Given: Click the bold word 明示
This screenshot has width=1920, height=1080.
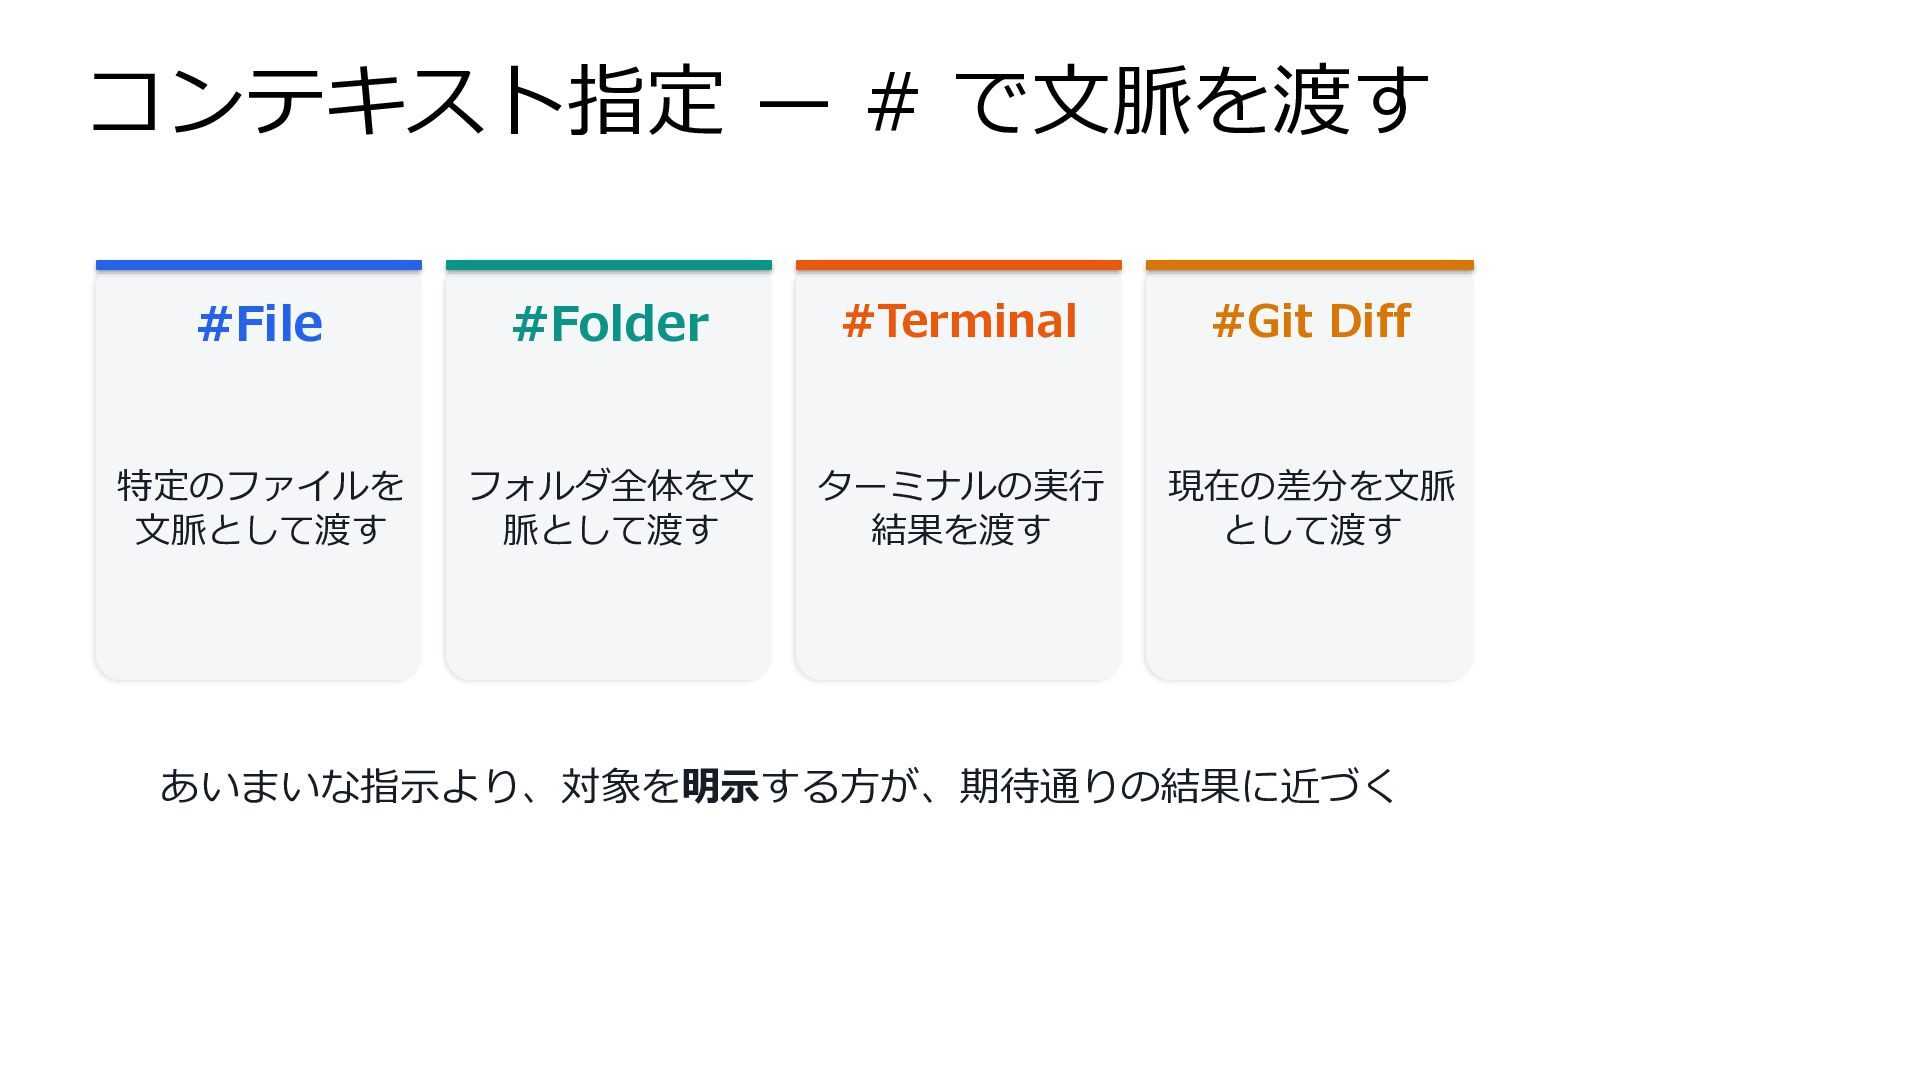Looking at the screenshot, I should click(x=720, y=786).
